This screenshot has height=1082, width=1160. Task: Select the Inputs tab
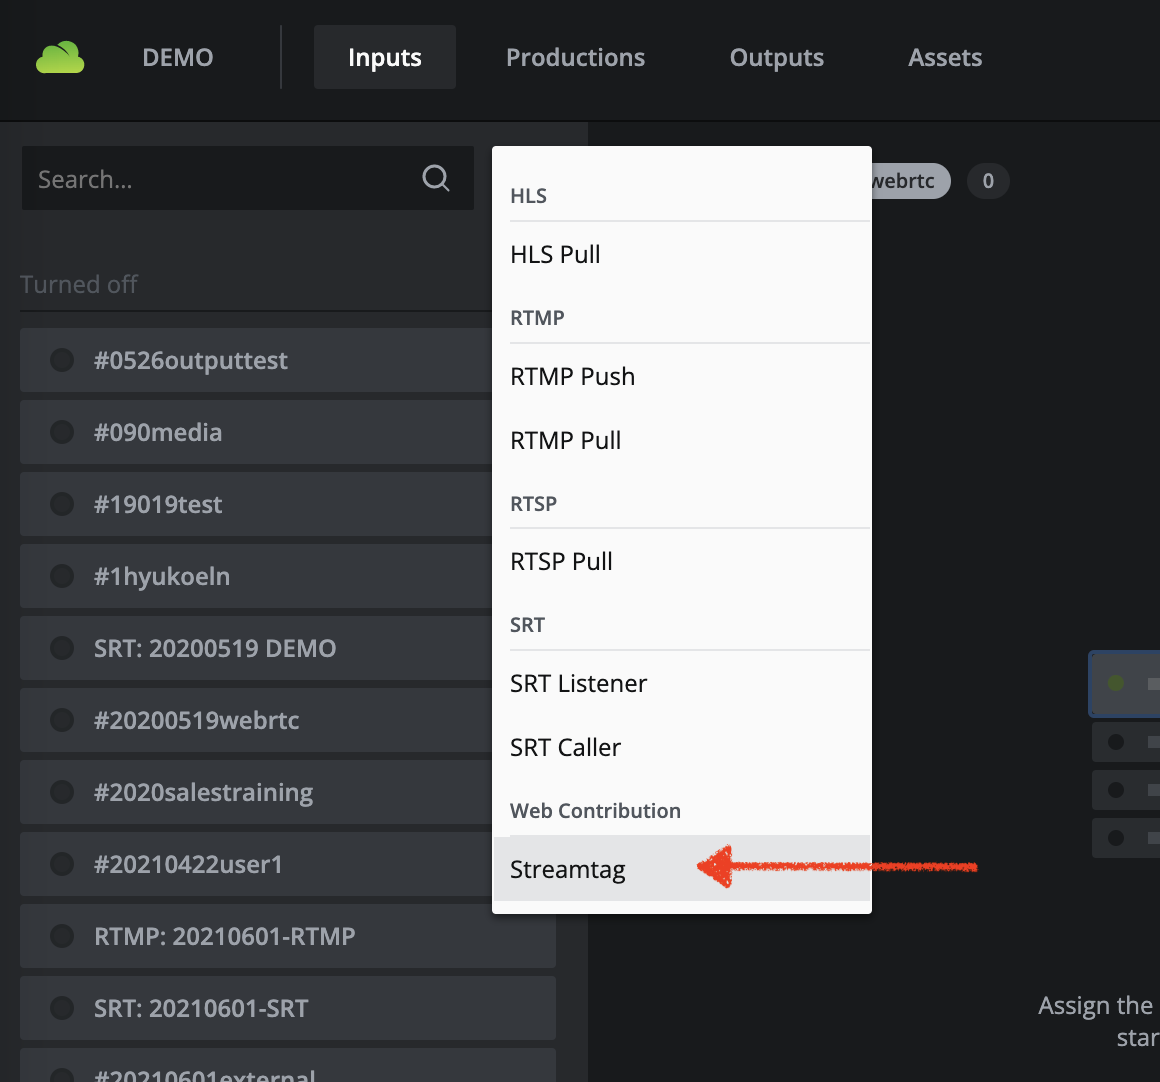(384, 58)
